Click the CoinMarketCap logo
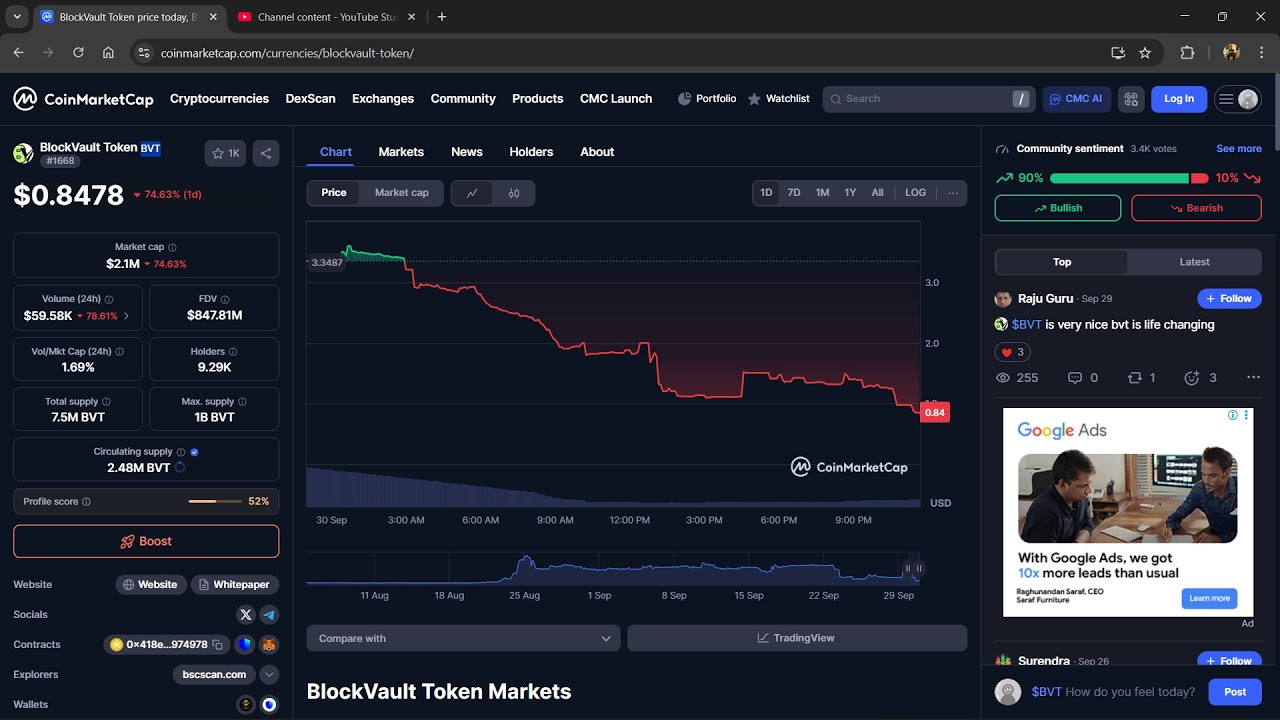Viewport: 1280px width, 720px height. 83,99
